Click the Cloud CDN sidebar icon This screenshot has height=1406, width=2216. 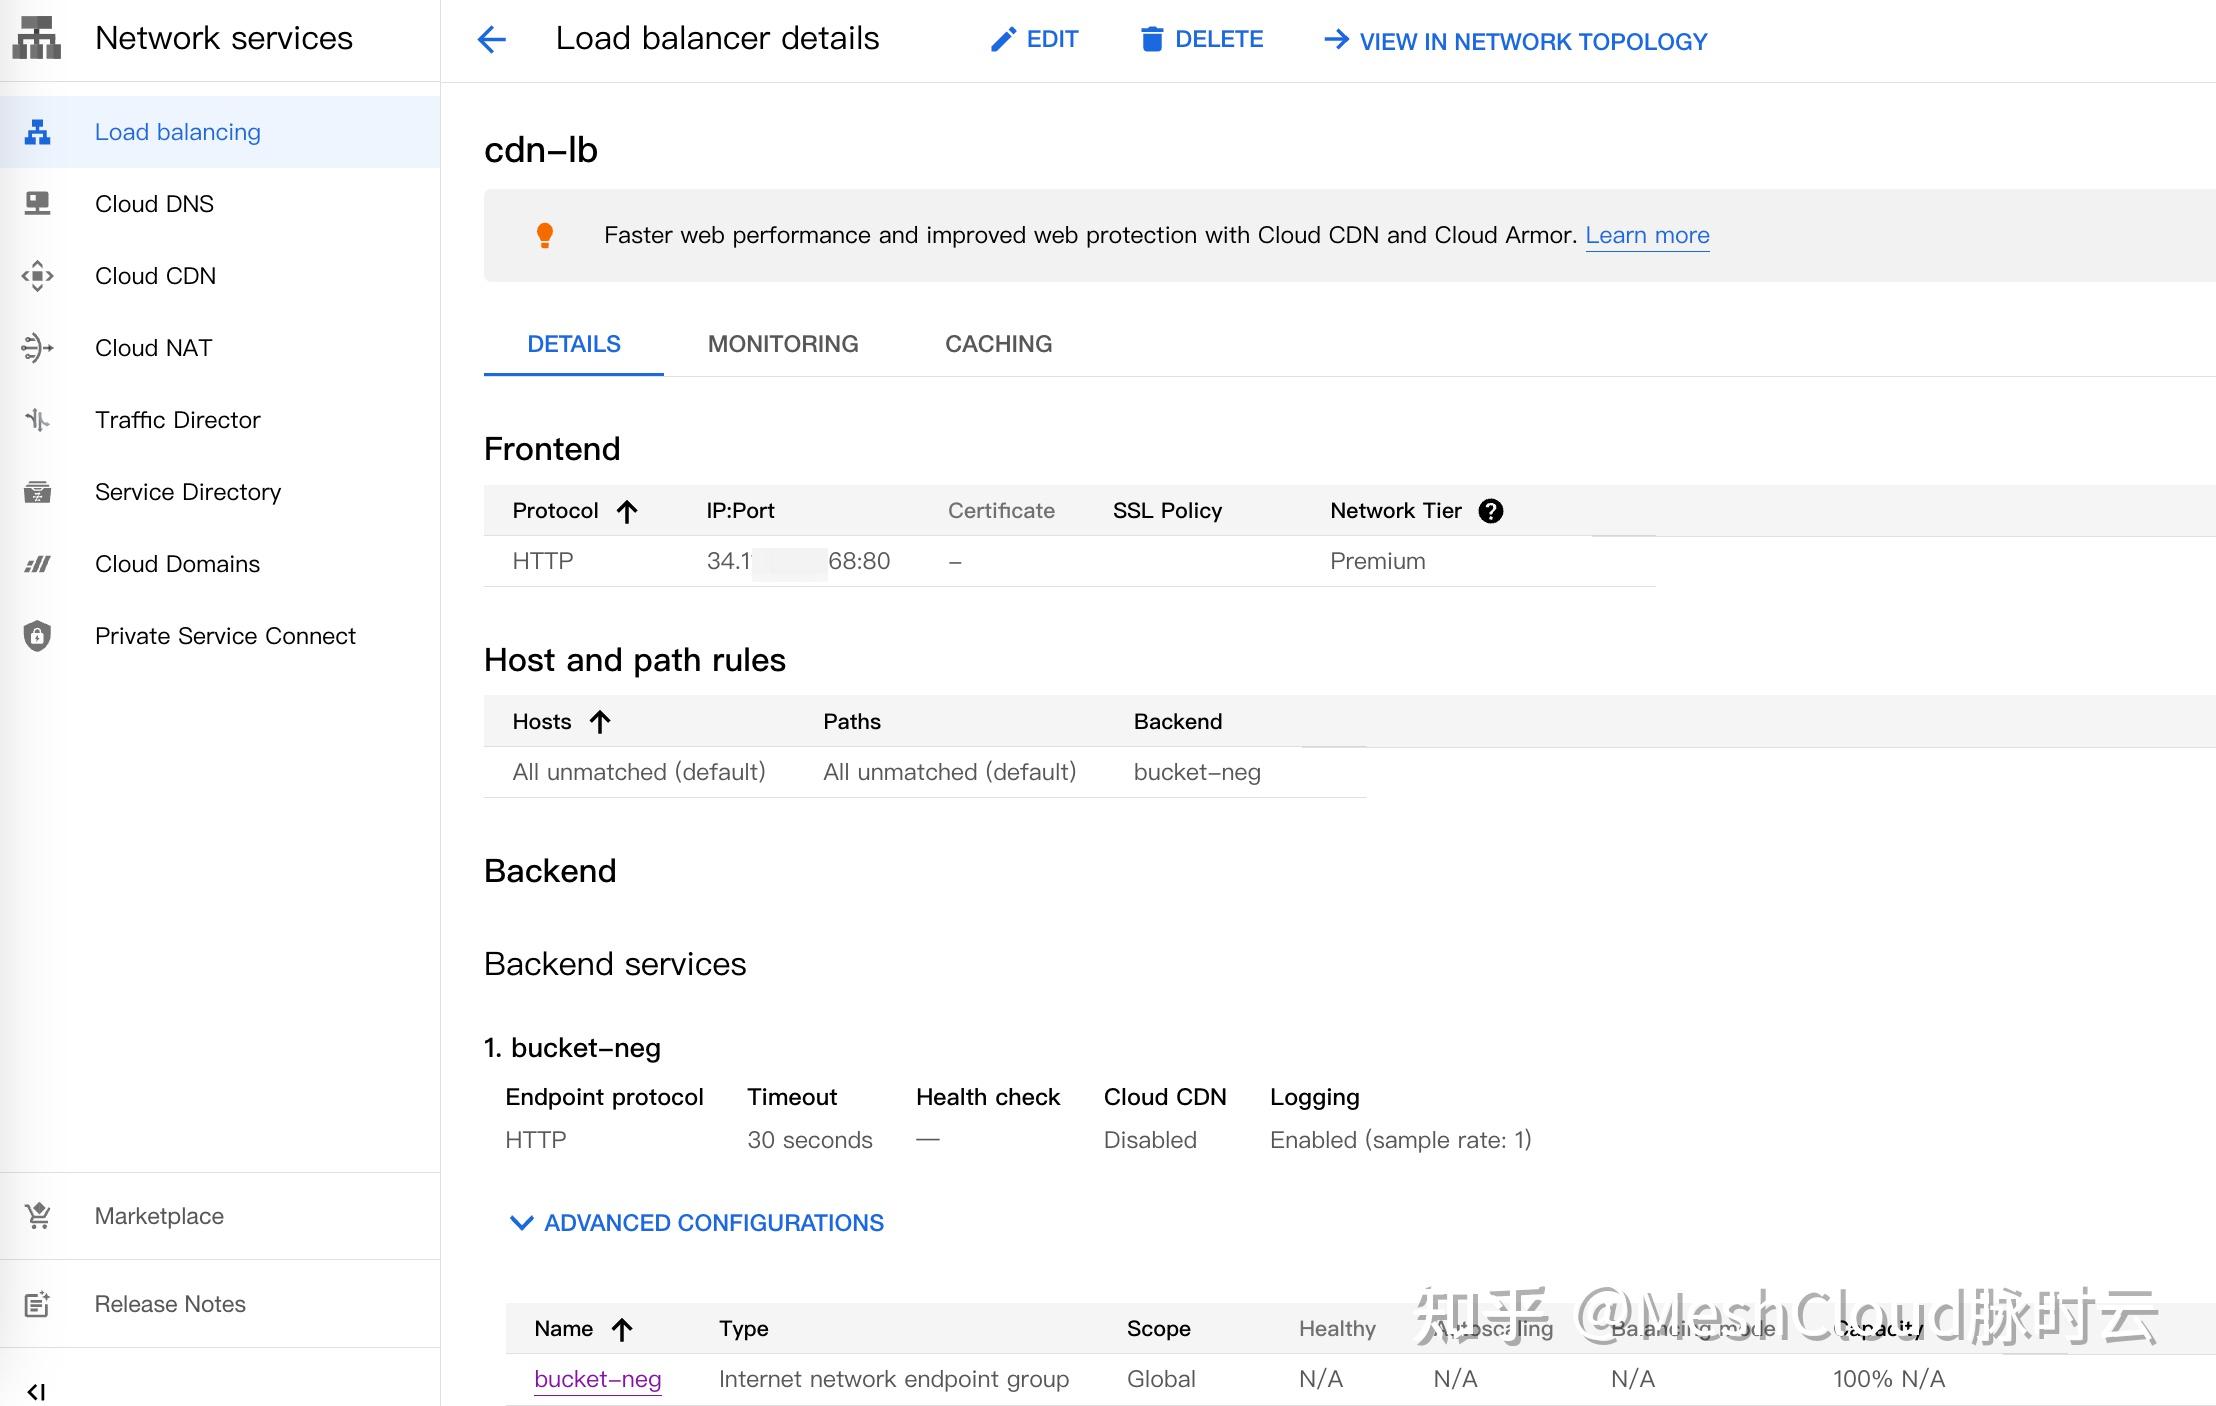pyautogui.click(x=37, y=275)
